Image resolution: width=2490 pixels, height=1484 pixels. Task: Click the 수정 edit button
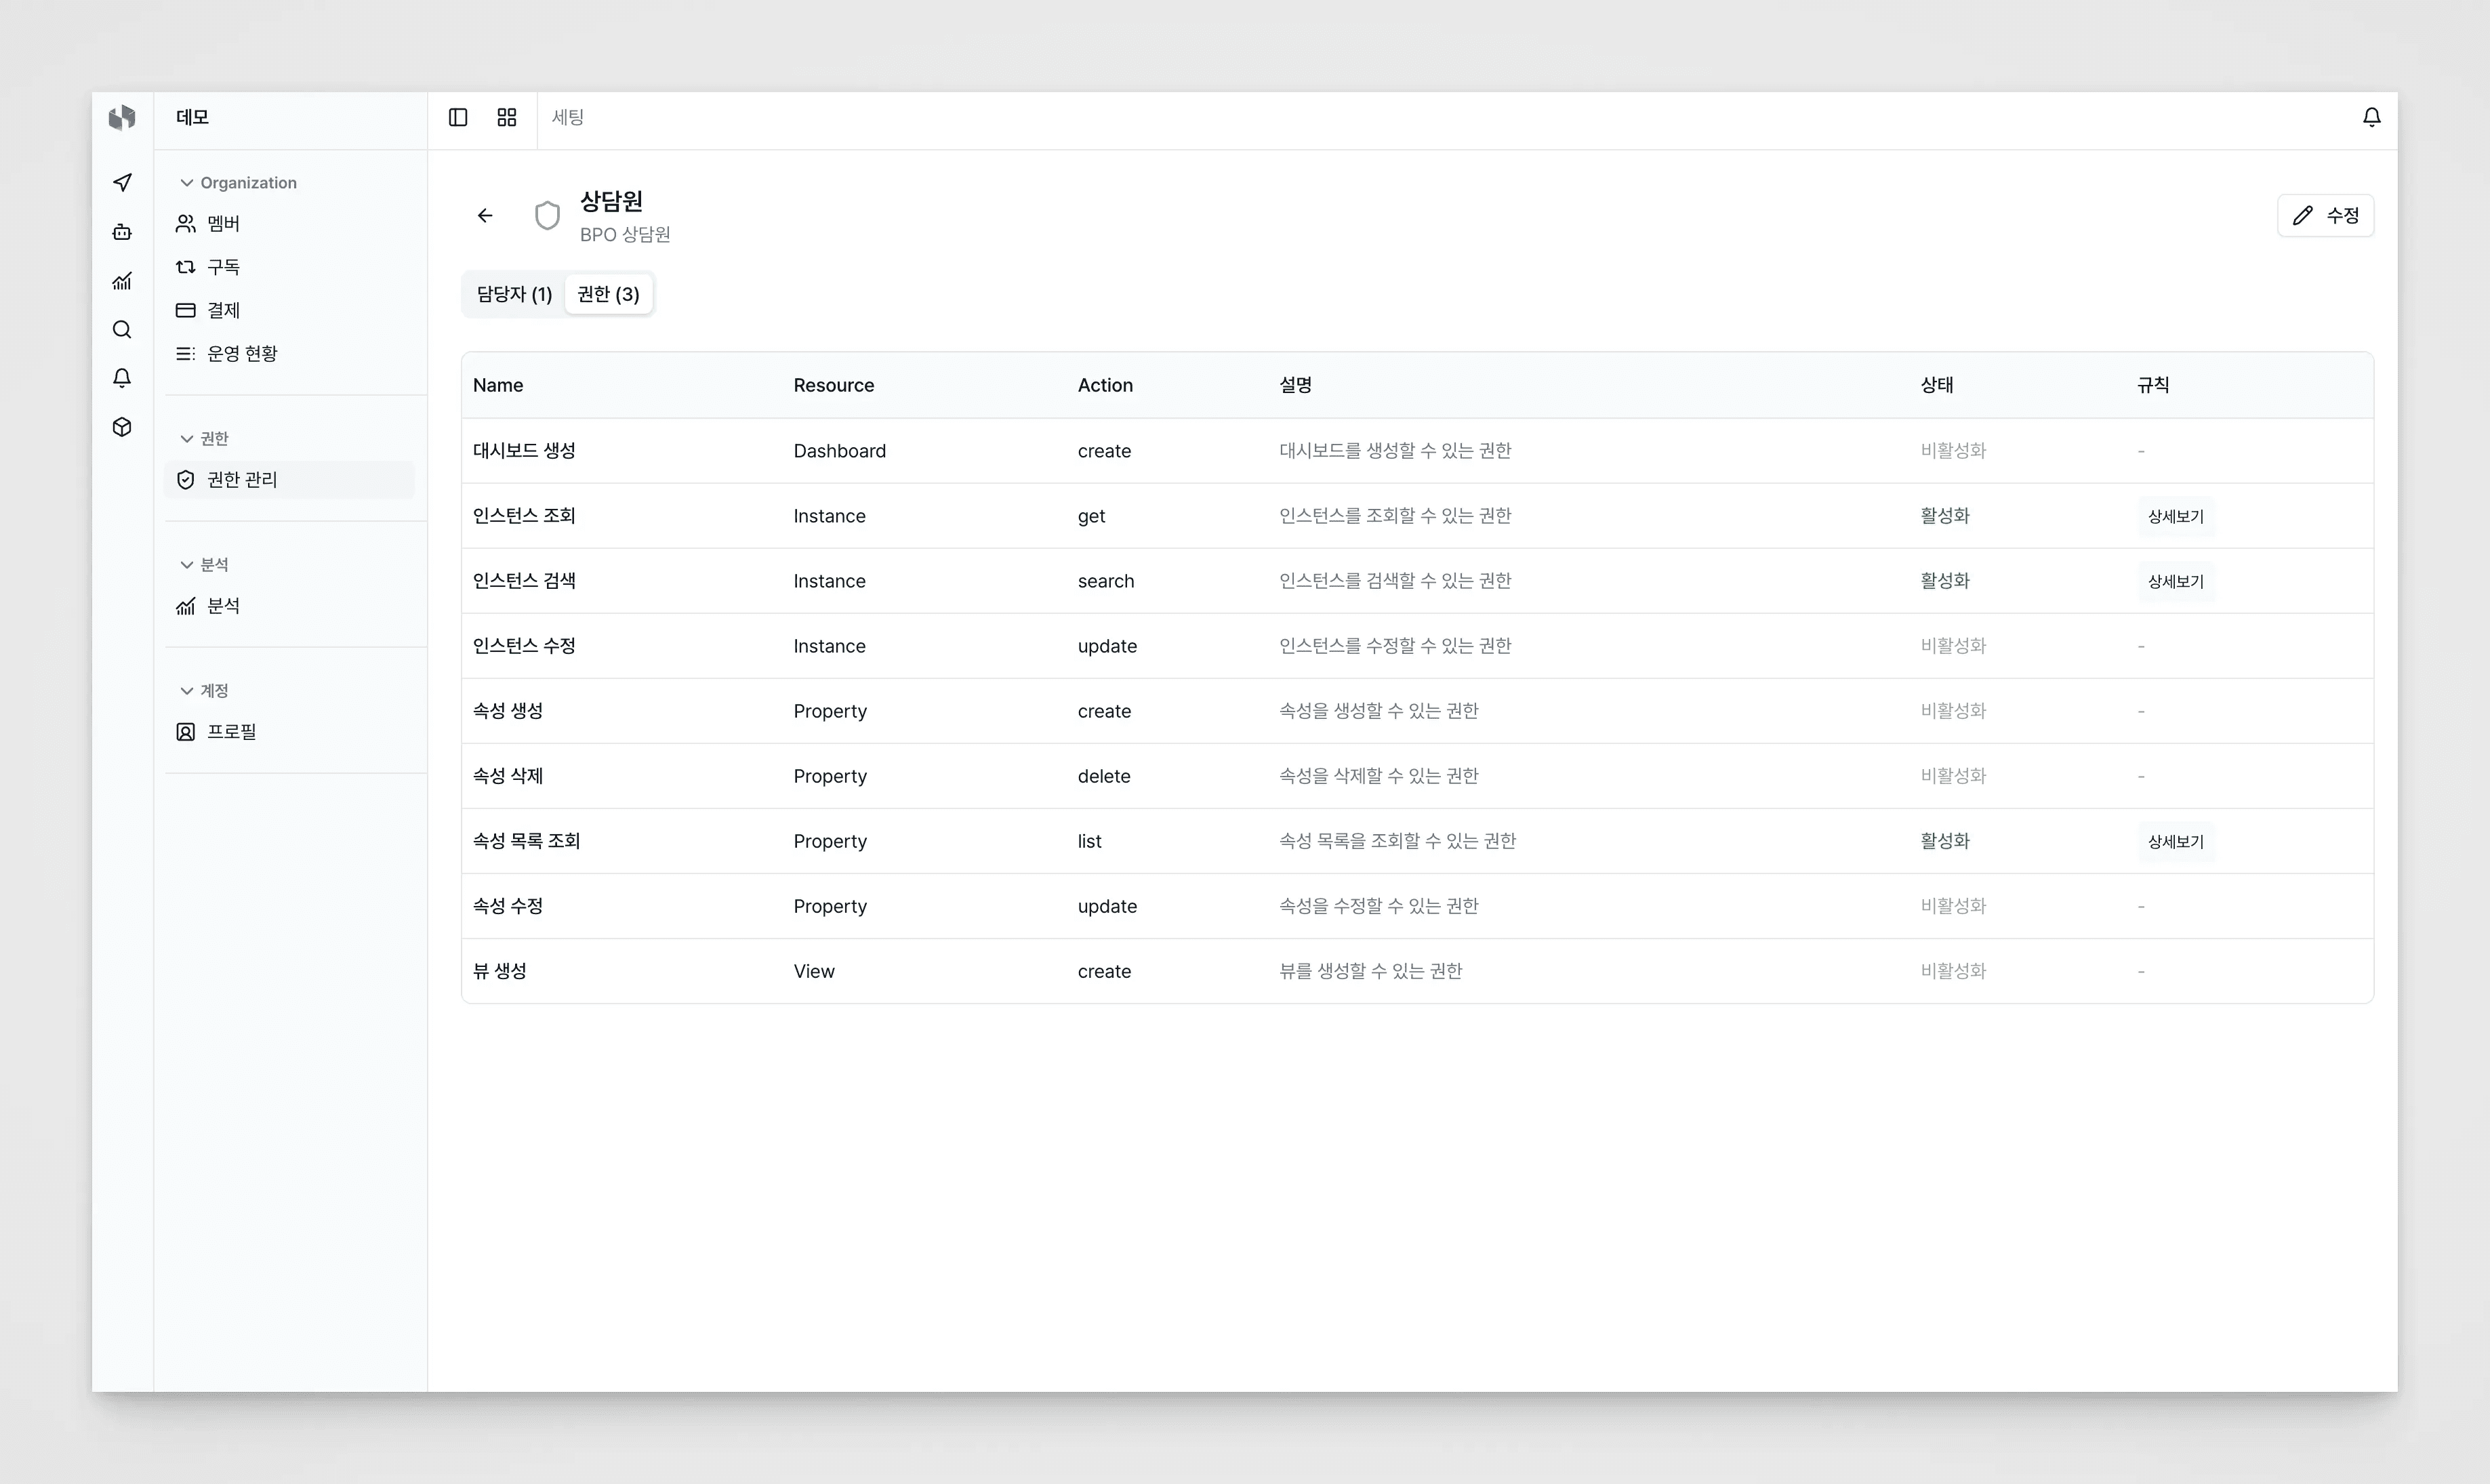(2325, 215)
